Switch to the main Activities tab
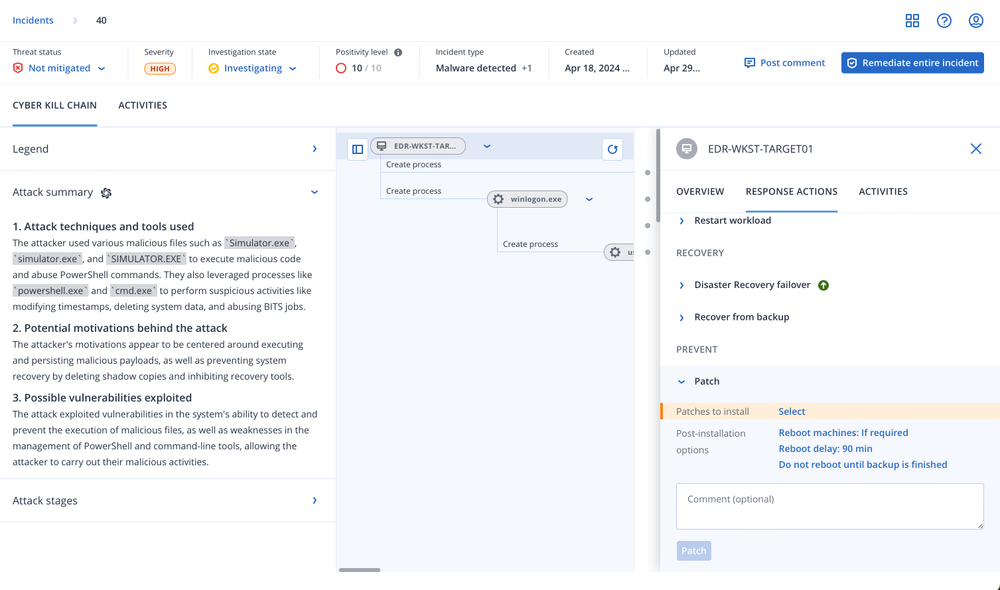Image resolution: width=1000 pixels, height=590 pixels. coord(143,105)
